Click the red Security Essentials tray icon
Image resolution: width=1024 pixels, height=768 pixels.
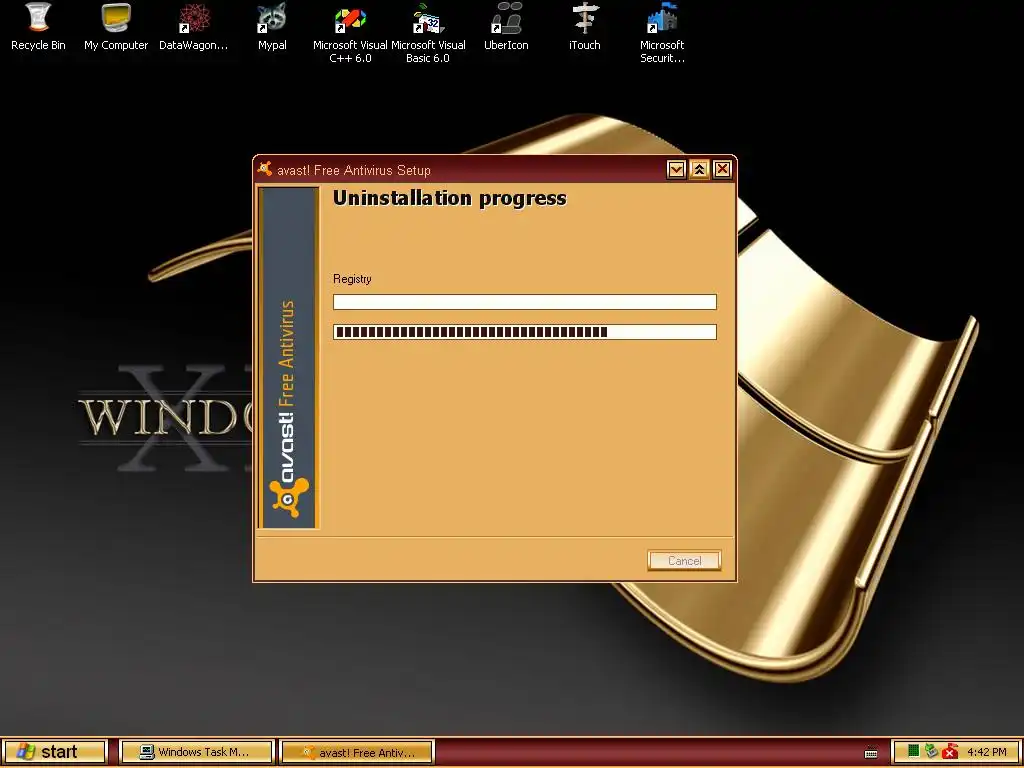click(950, 752)
